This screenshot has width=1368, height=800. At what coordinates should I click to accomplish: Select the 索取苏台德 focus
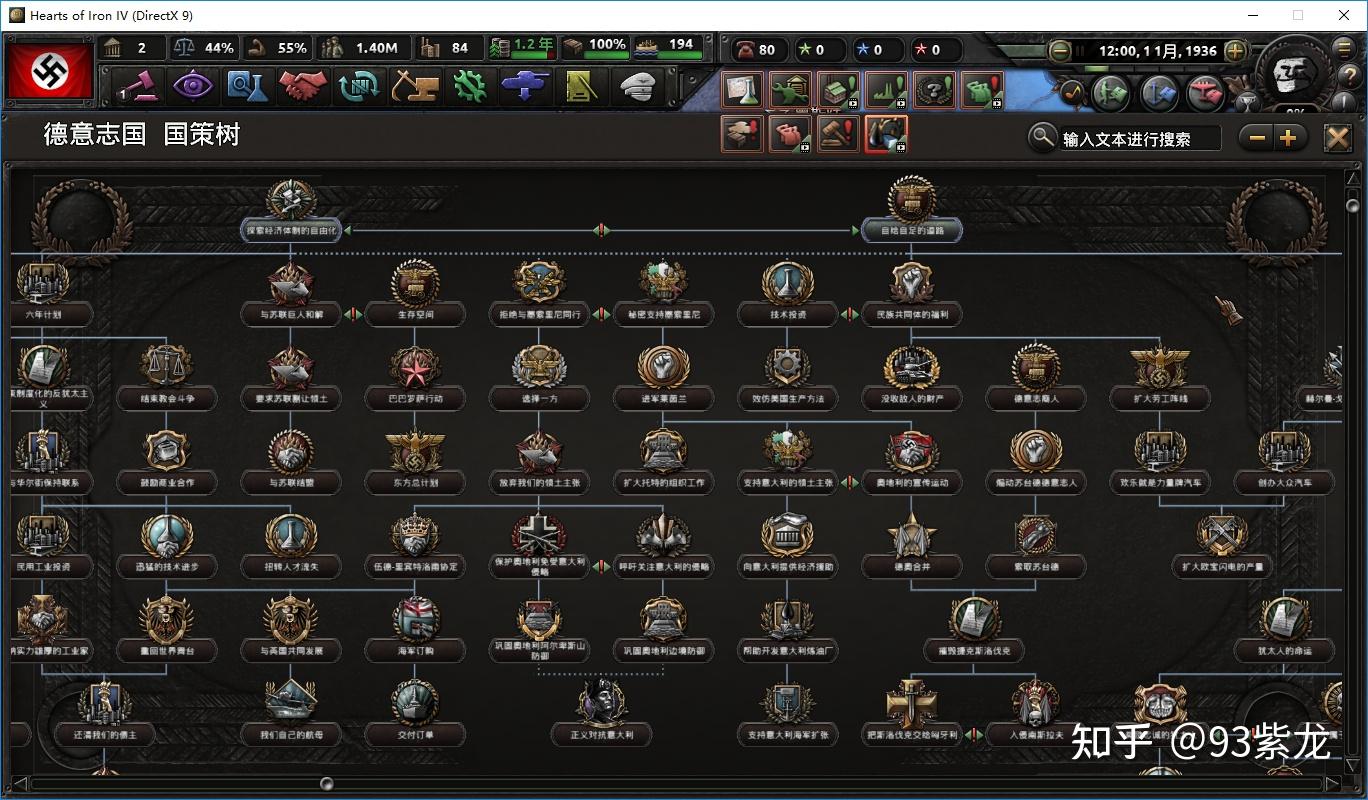pyautogui.click(x=1035, y=548)
